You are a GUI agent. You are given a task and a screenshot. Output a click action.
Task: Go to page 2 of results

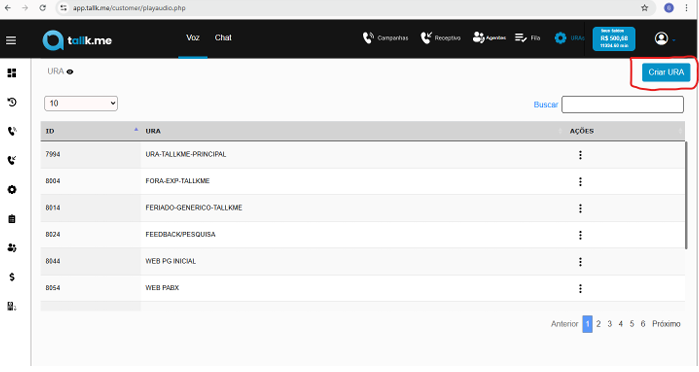coord(598,324)
